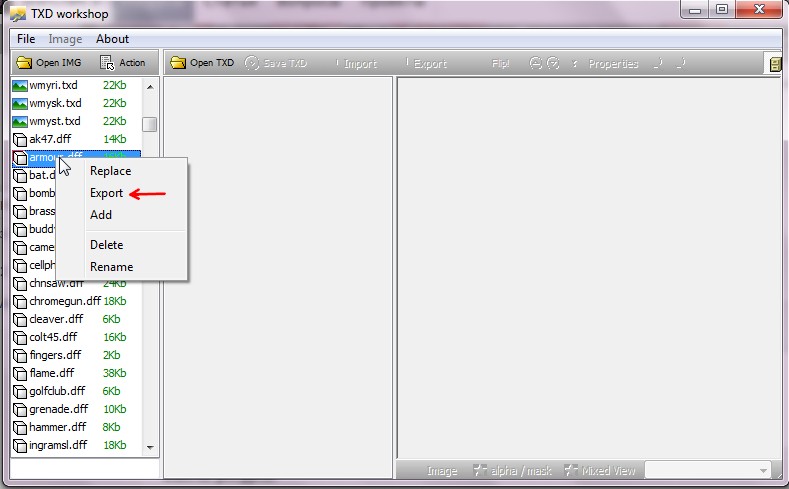The height and width of the screenshot is (489, 789).
Task: Choose Delete in the context menu
Action: (x=106, y=245)
